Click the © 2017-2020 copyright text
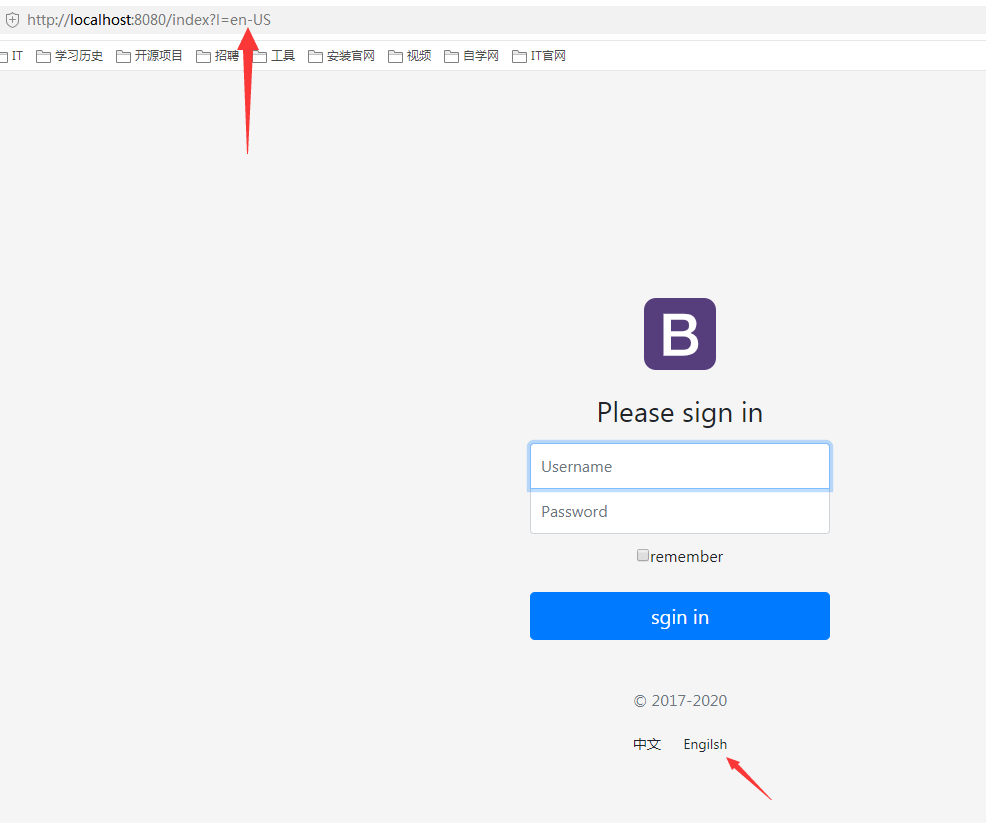 click(680, 700)
